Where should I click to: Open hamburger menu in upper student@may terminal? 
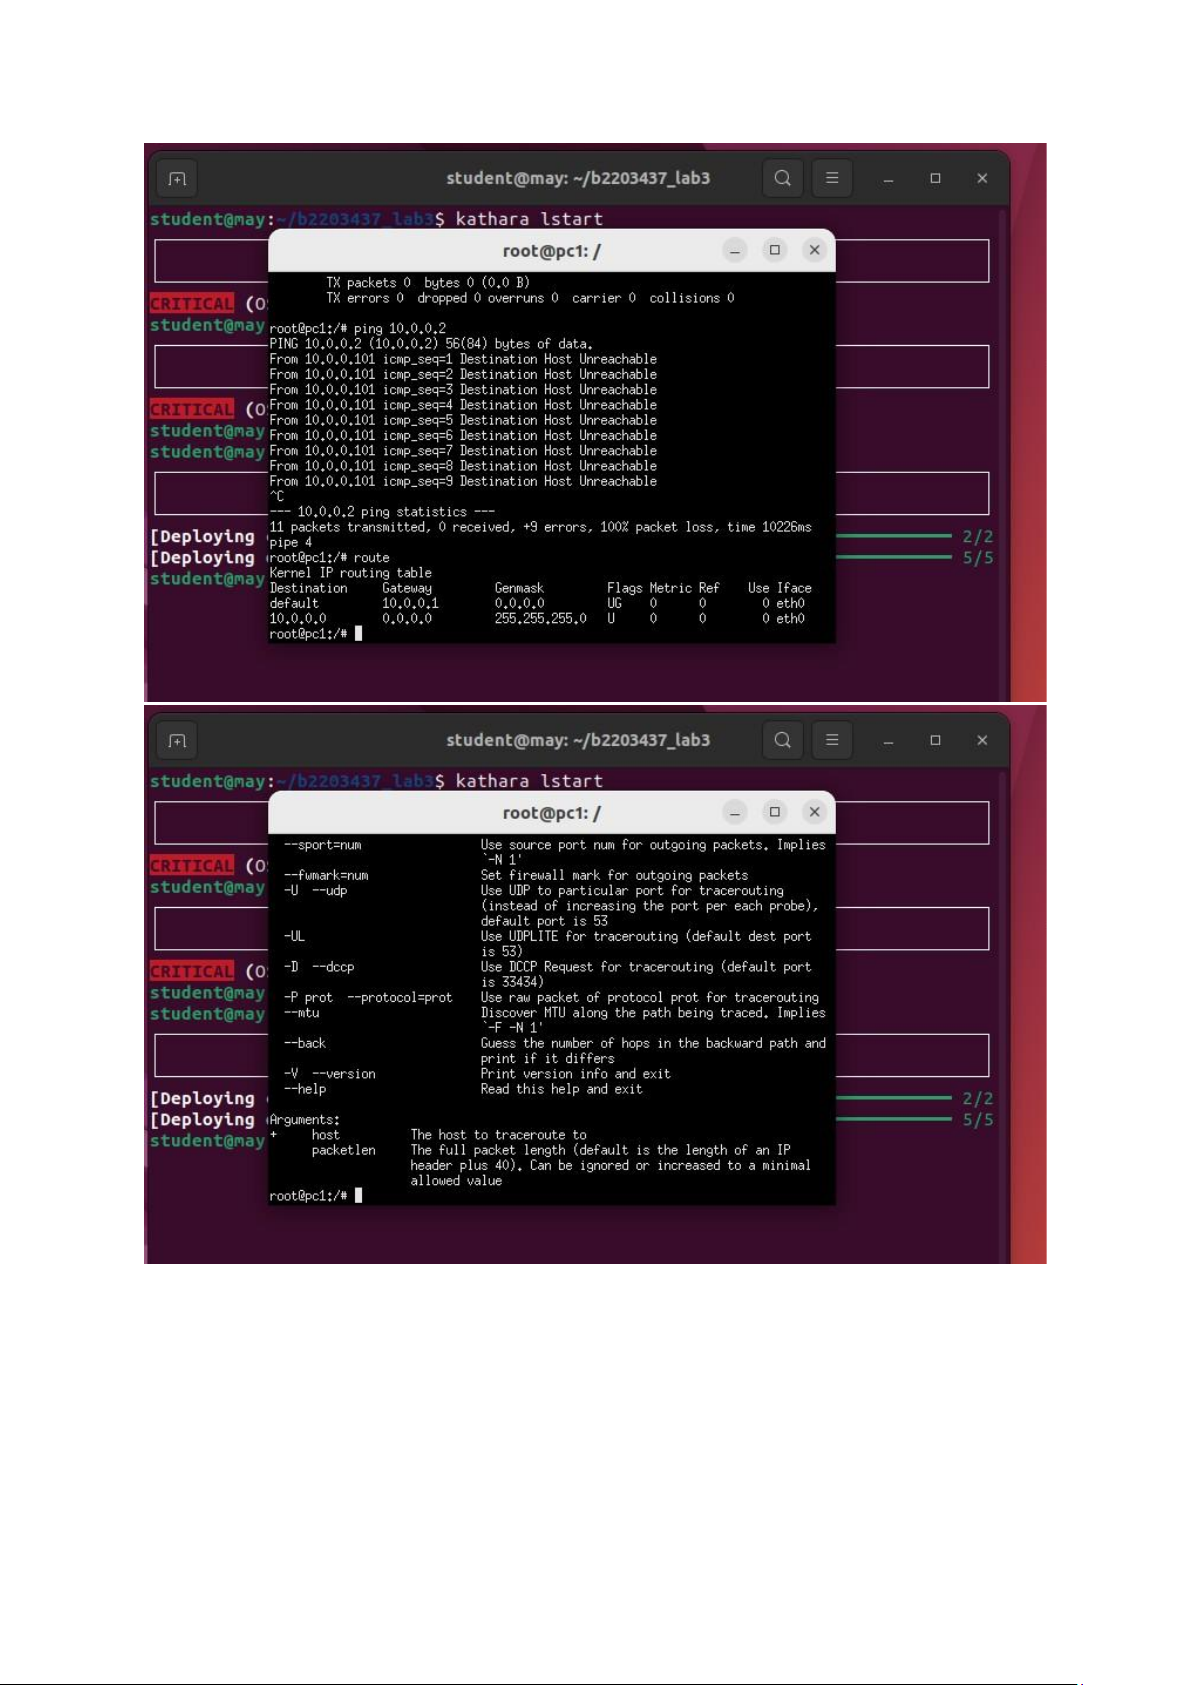[x=831, y=179]
